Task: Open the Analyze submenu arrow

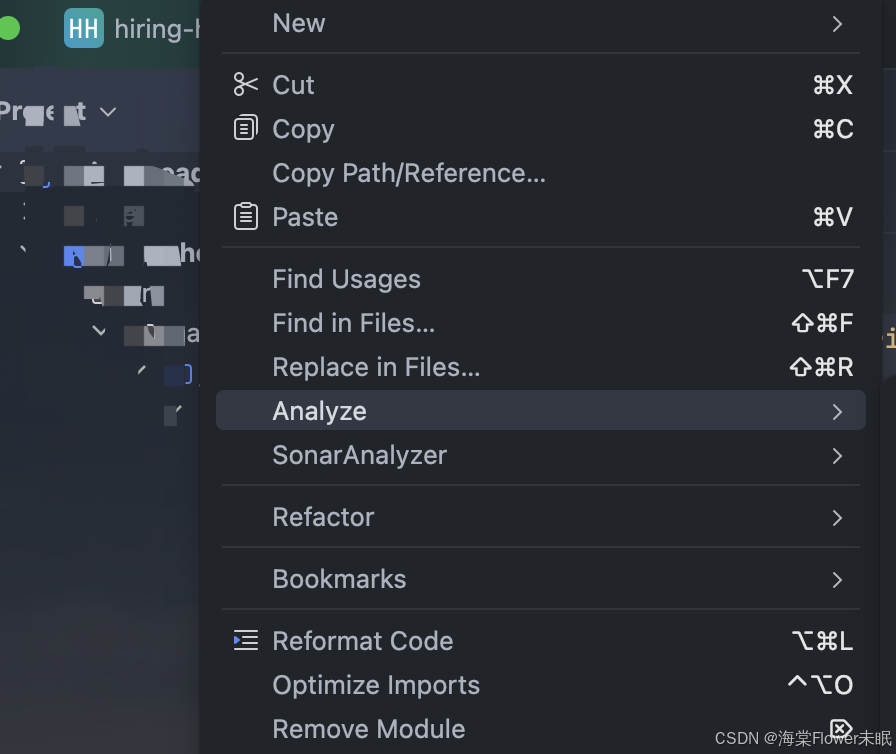Action: (837, 412)
